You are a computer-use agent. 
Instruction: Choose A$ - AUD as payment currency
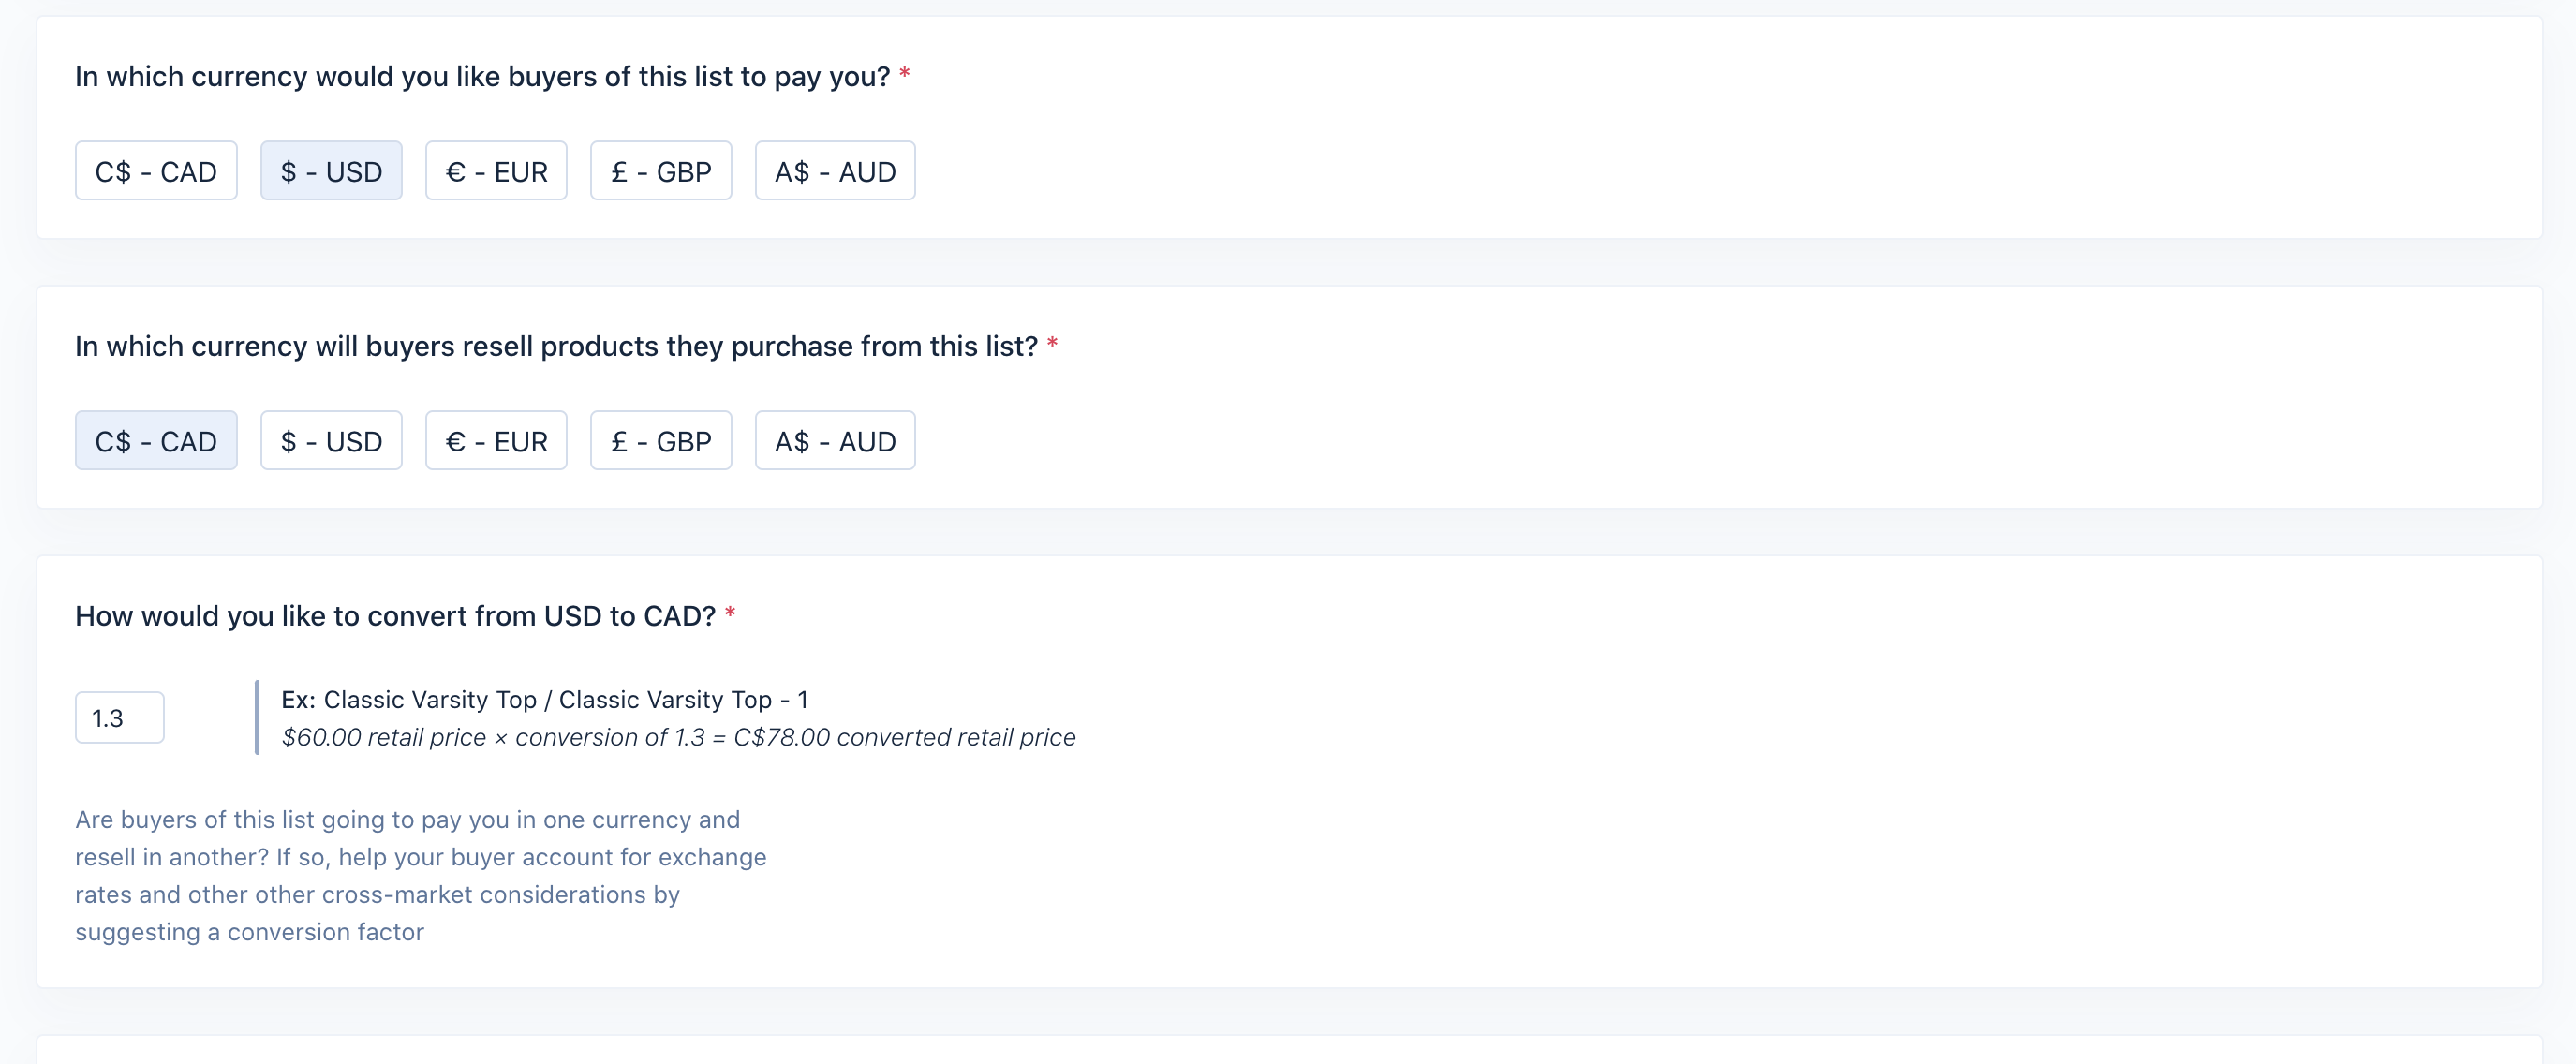click(x=835, y=171)
